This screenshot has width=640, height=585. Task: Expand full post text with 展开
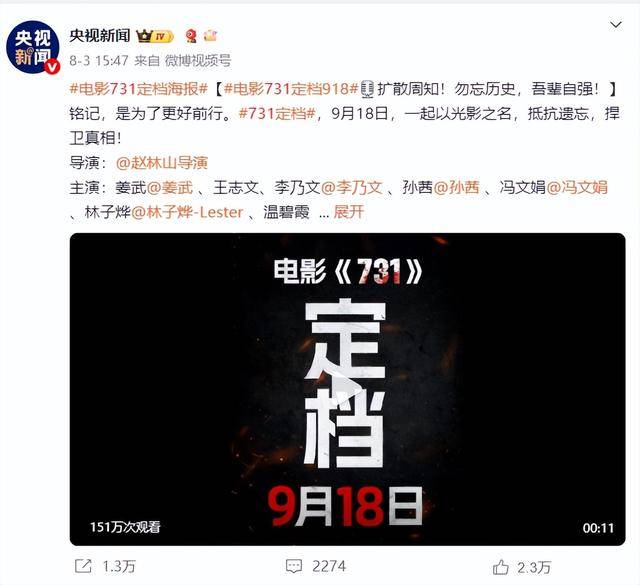[349, 212]
